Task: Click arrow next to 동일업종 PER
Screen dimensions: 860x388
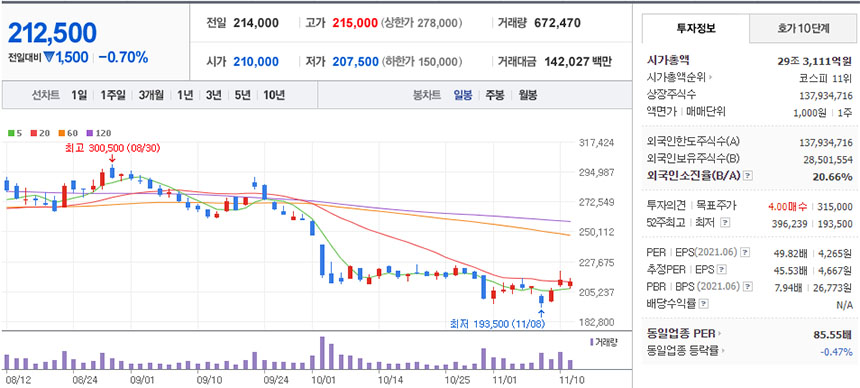Action: [720, 334]
